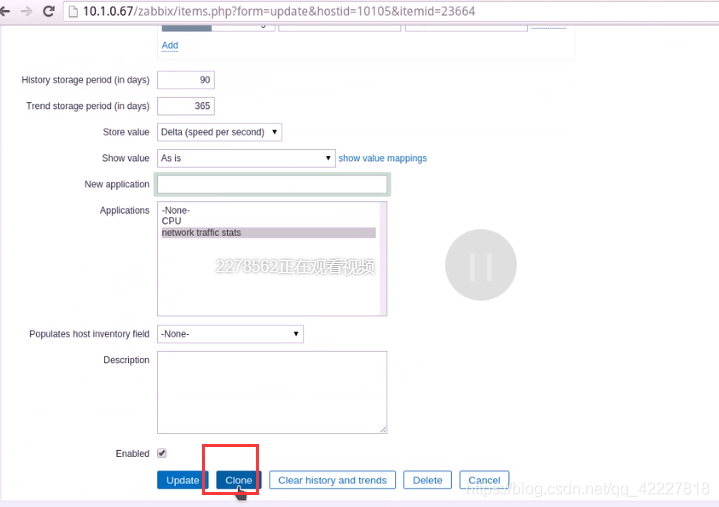Viewport: 719px width, 507px height.
Task: Click the URL address bar
Action: (x=390, y=11)
